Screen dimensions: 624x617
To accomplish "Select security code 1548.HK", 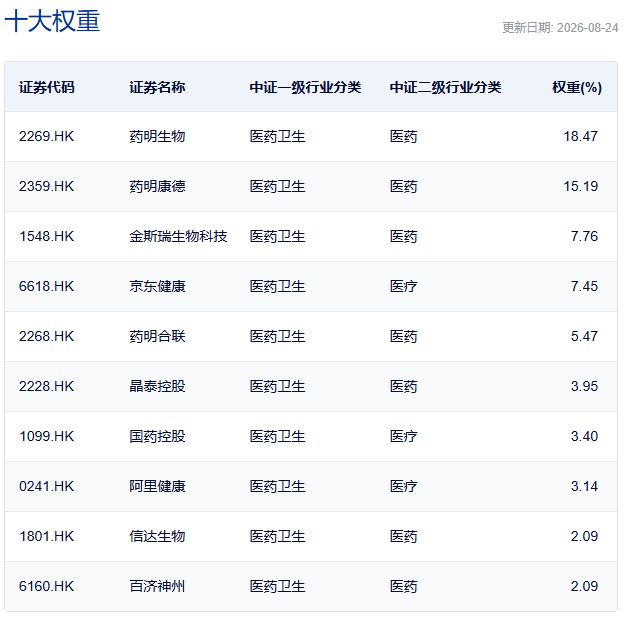I will click(47, 236).
